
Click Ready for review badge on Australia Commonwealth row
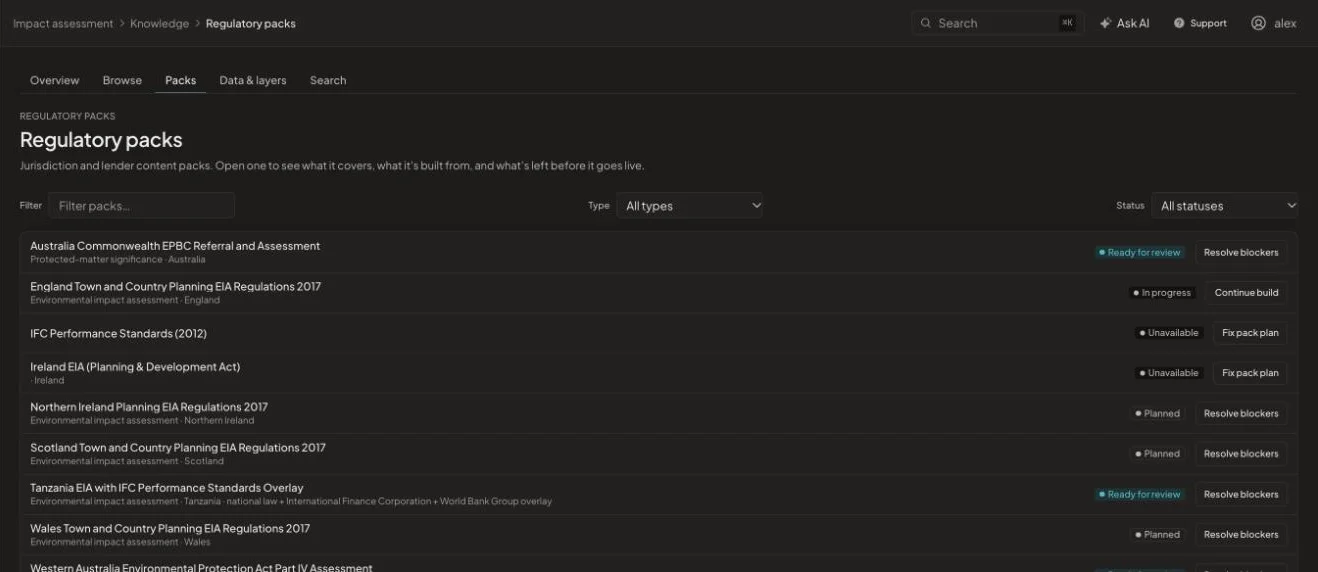pyautogui.click(x=1139, y=253)
